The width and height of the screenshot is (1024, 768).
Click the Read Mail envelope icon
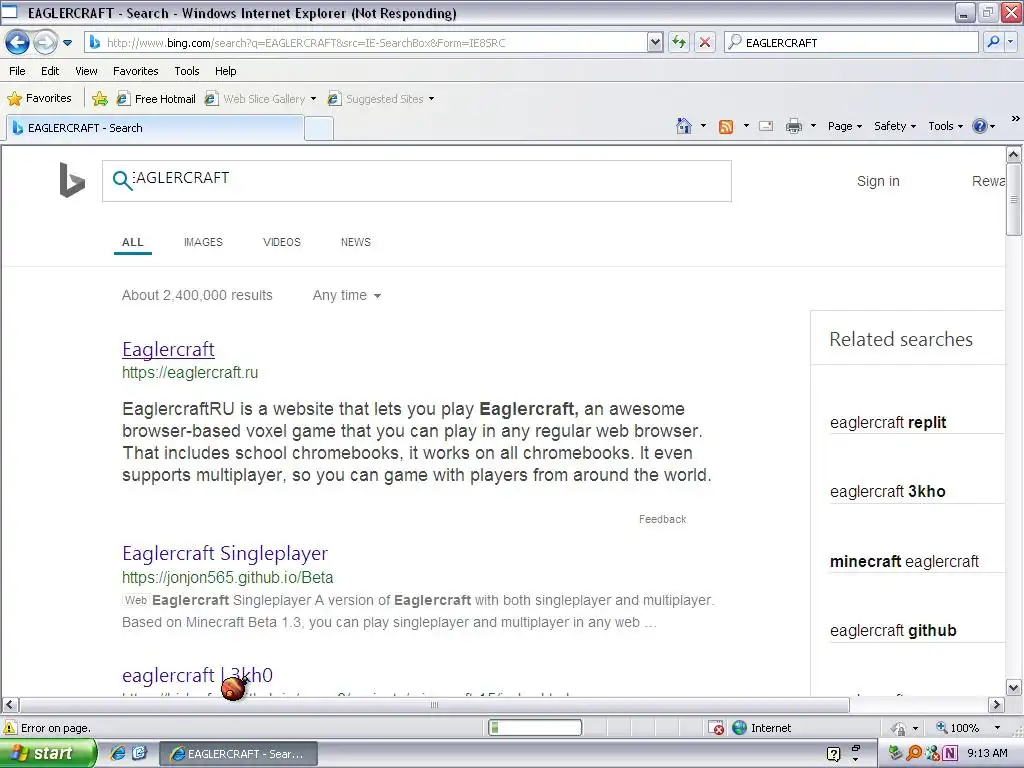tap(766, 126)
